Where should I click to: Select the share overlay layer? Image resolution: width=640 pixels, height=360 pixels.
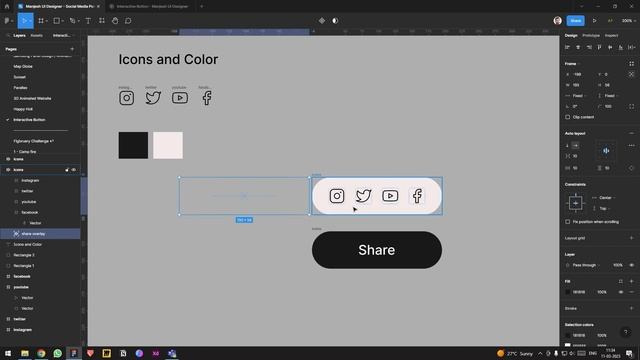coord(40,234)
